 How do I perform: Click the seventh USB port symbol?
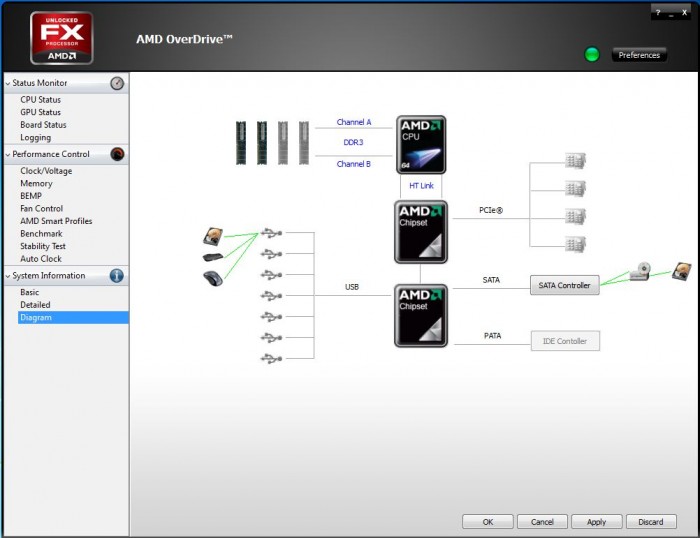click(271, 359)
